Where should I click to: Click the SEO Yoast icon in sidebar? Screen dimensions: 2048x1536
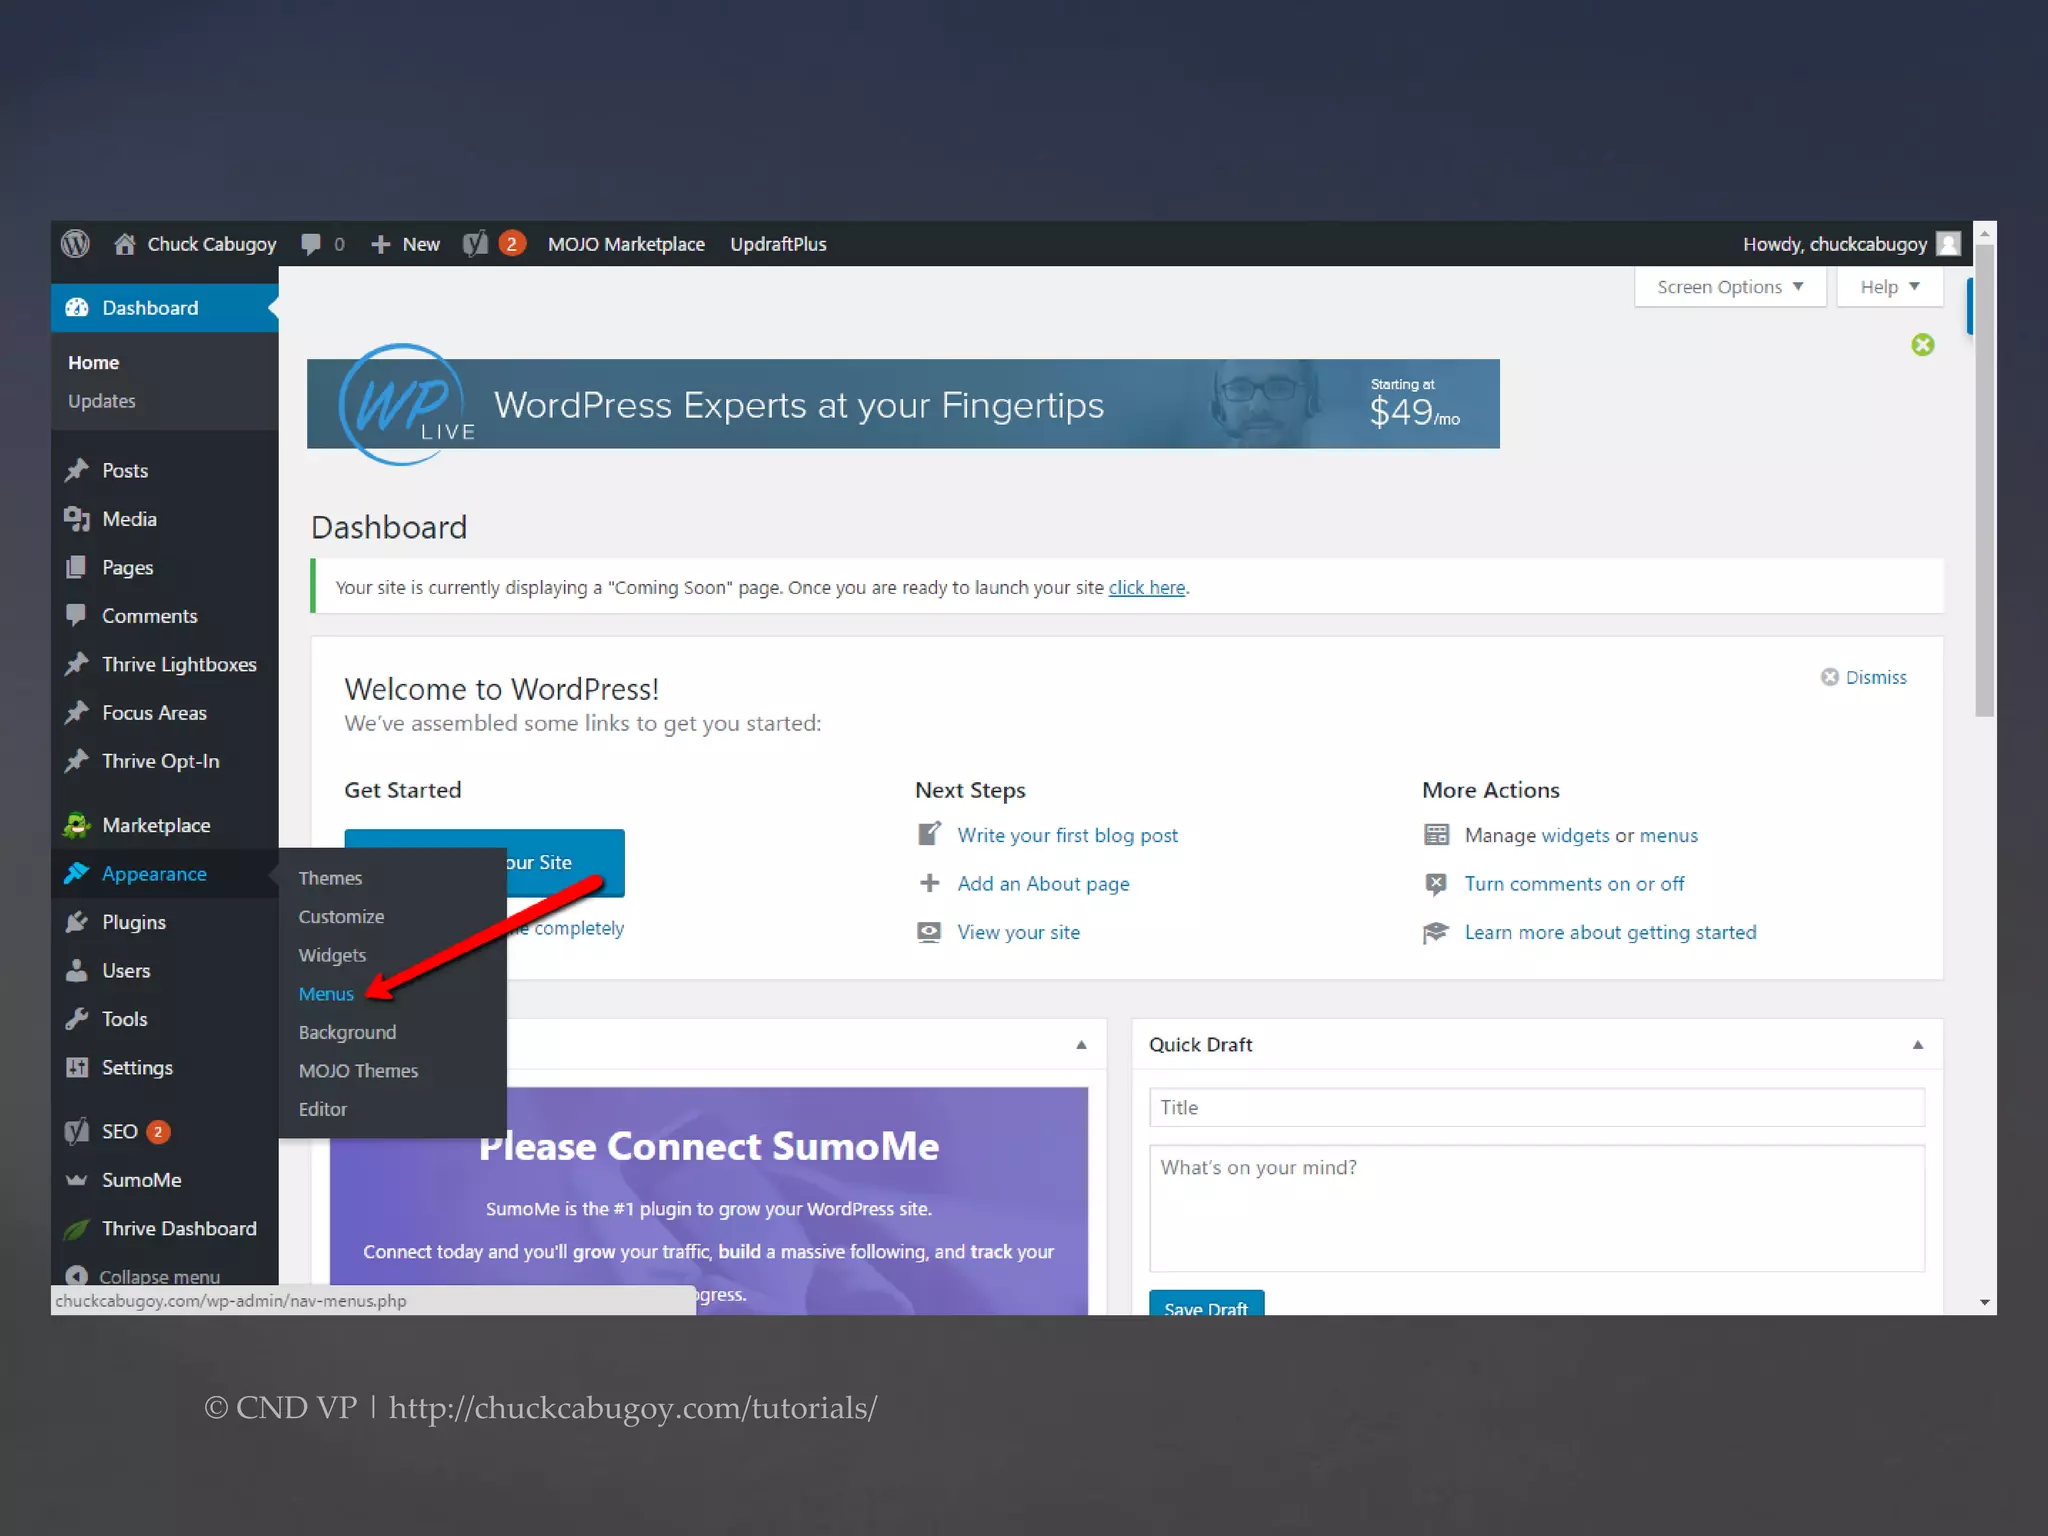[77, 1131]
